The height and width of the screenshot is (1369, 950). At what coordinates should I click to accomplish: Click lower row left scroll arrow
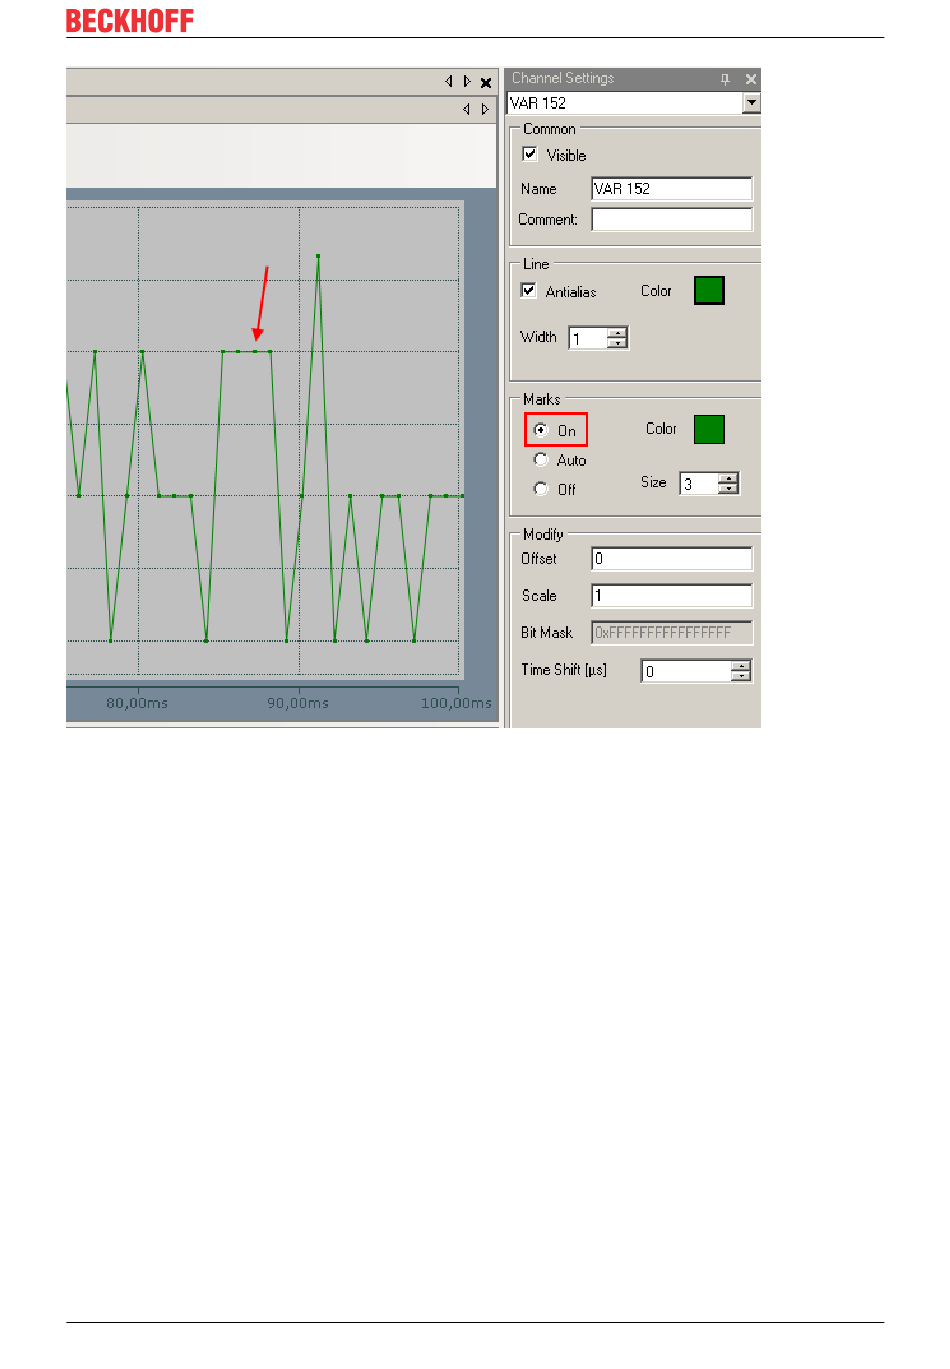[466, 109]
